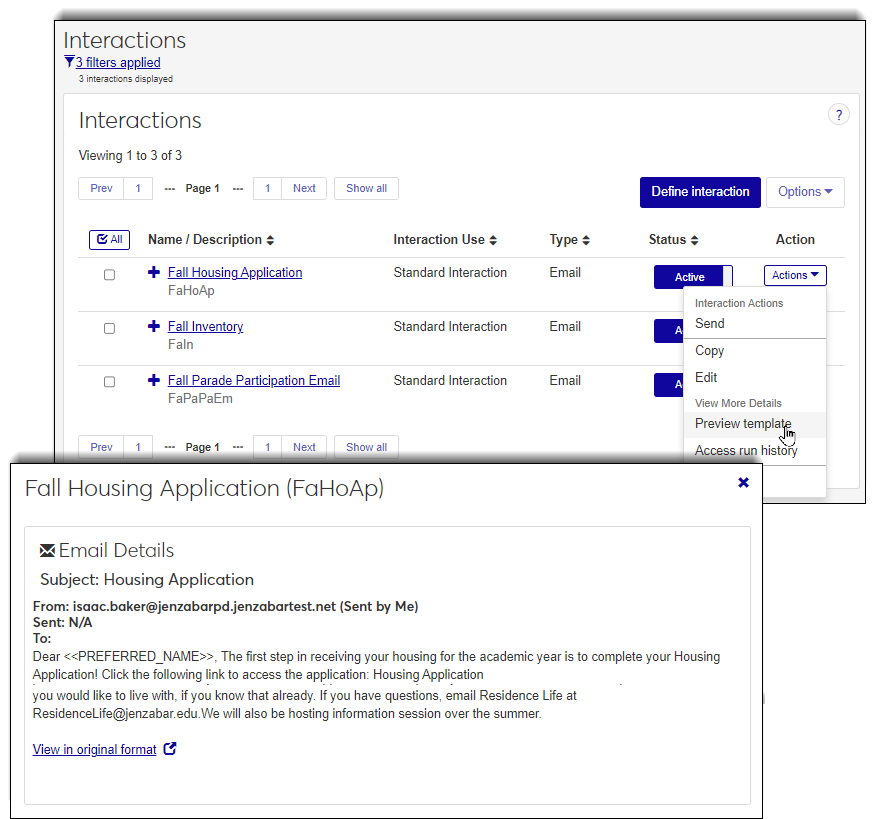Sort by Interaction Use arrows
This screenshot has width=876, height=819.
click(x=493, y=240)
